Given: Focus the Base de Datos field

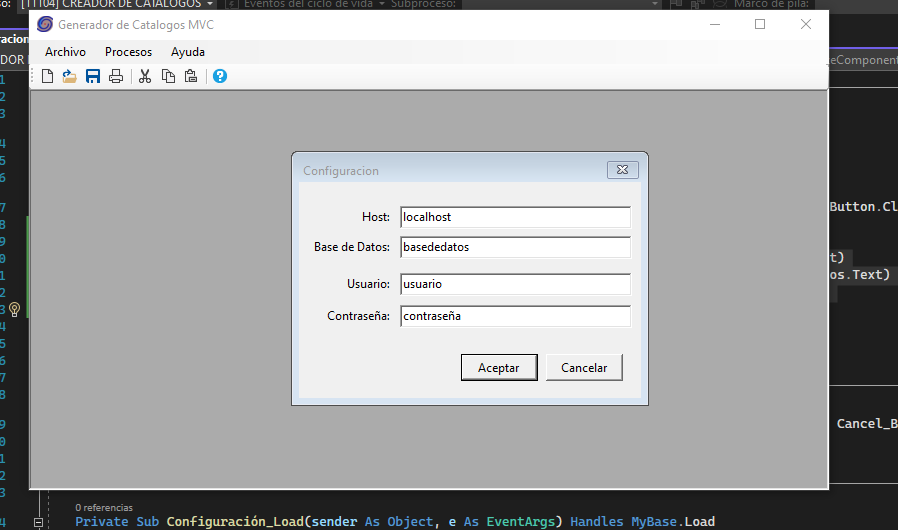Looking at the screenshot, I should click(x=515, y=247).
